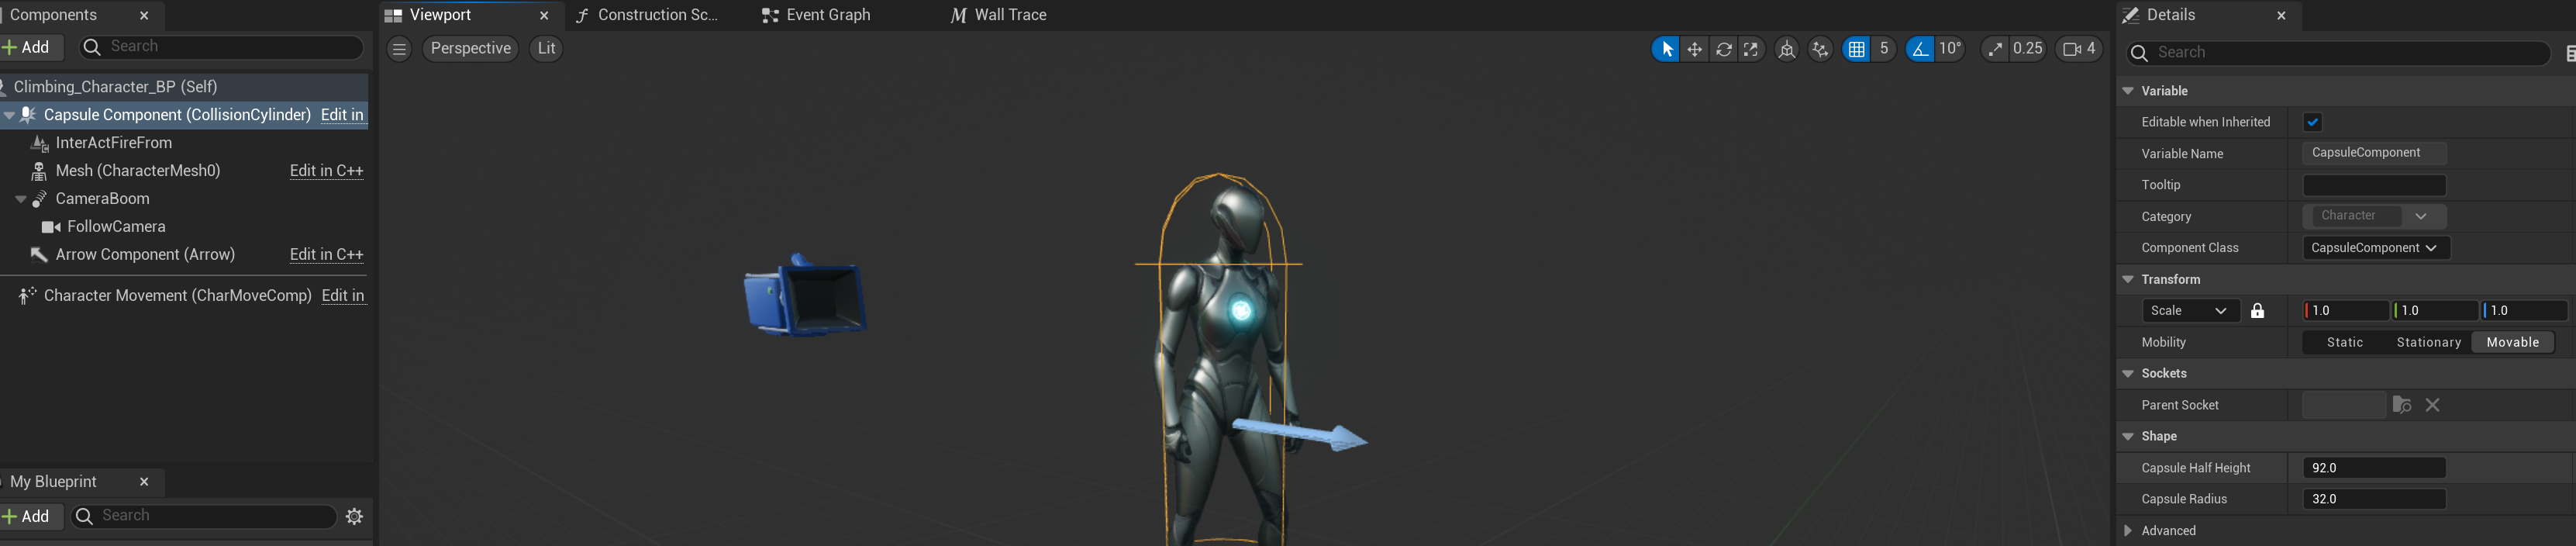Collapse the Transform section

(2128, 280)
